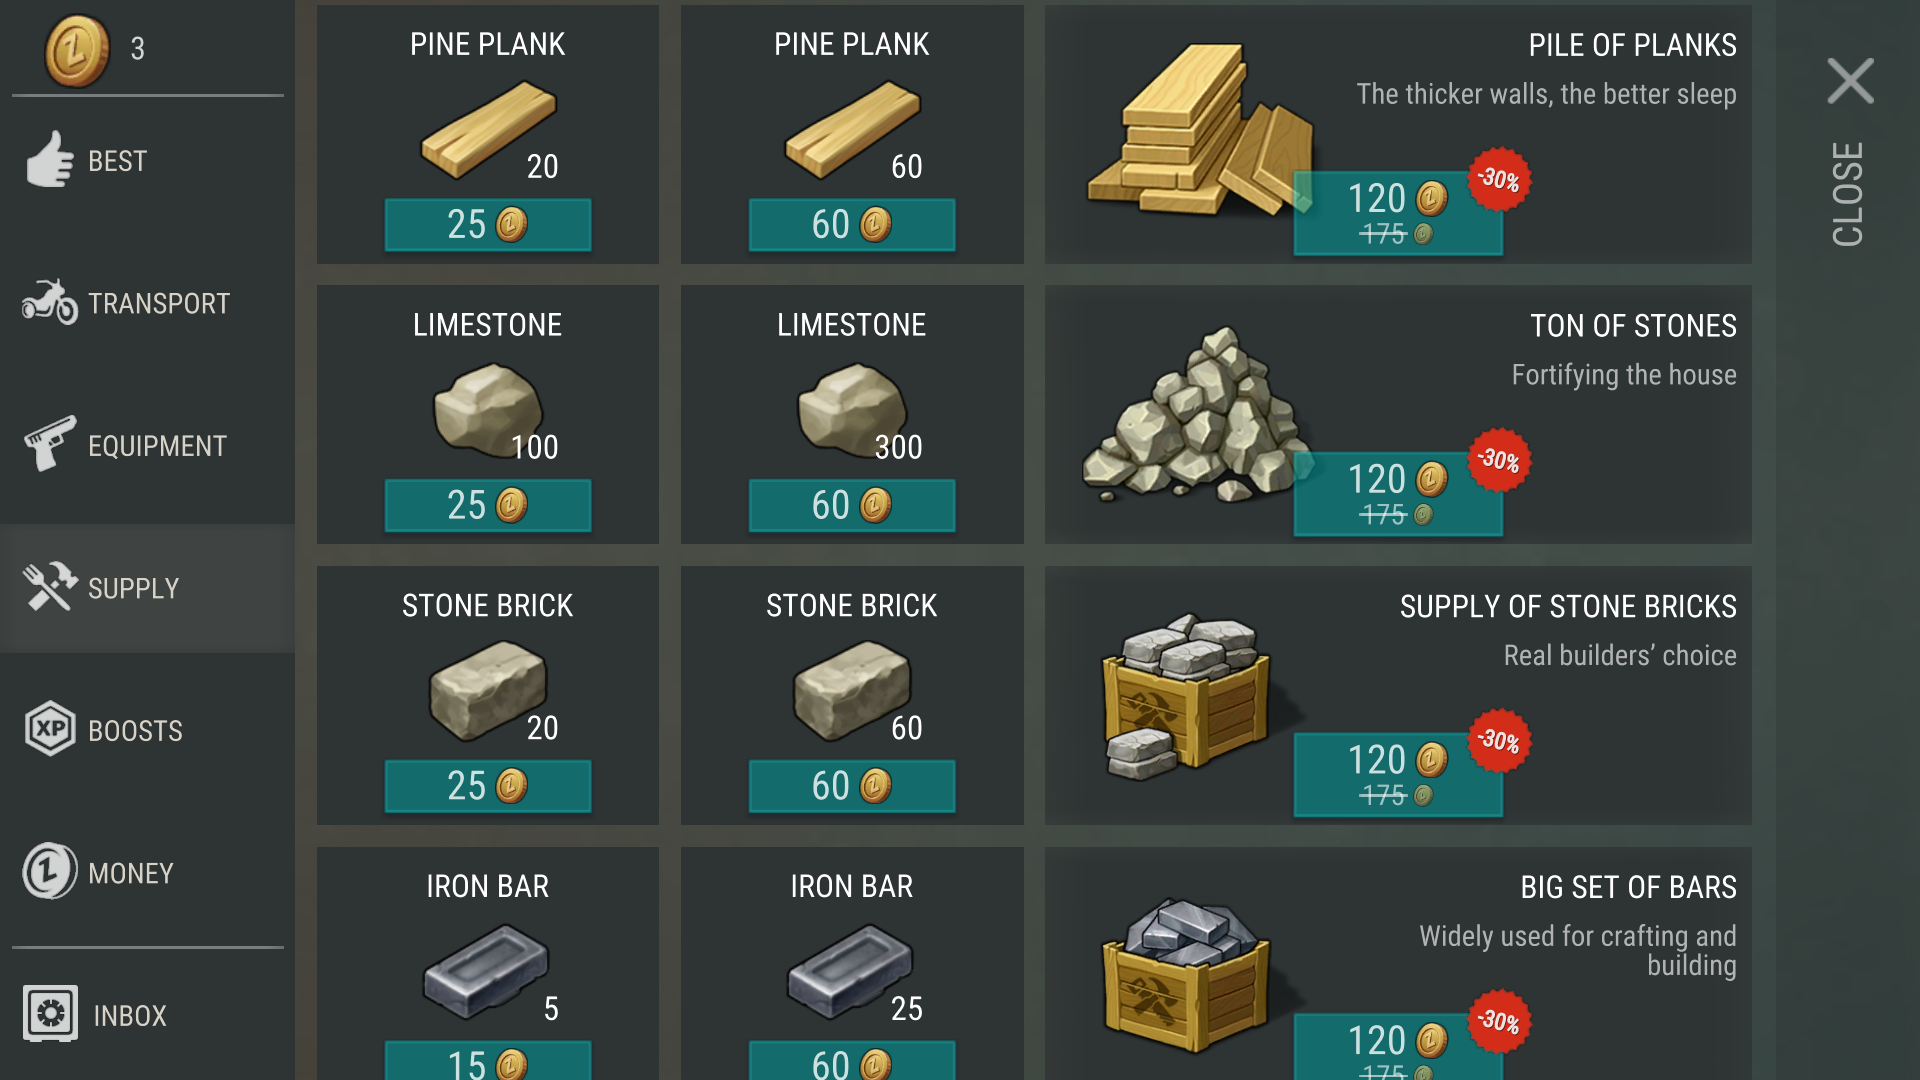Buy Pile of Planks for 120 coins
This screenshot has height=1080, width=1920.
click(1398, 213)
